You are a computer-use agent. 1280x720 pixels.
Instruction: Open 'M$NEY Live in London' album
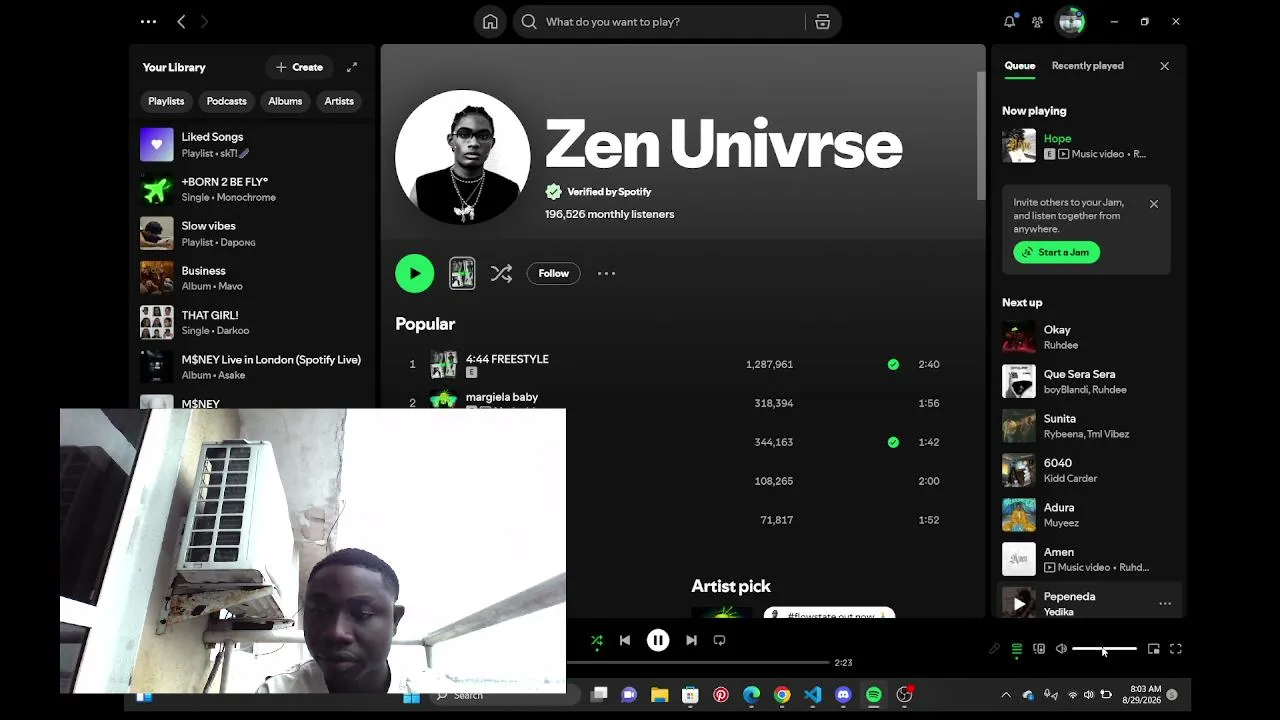[254, 367]
